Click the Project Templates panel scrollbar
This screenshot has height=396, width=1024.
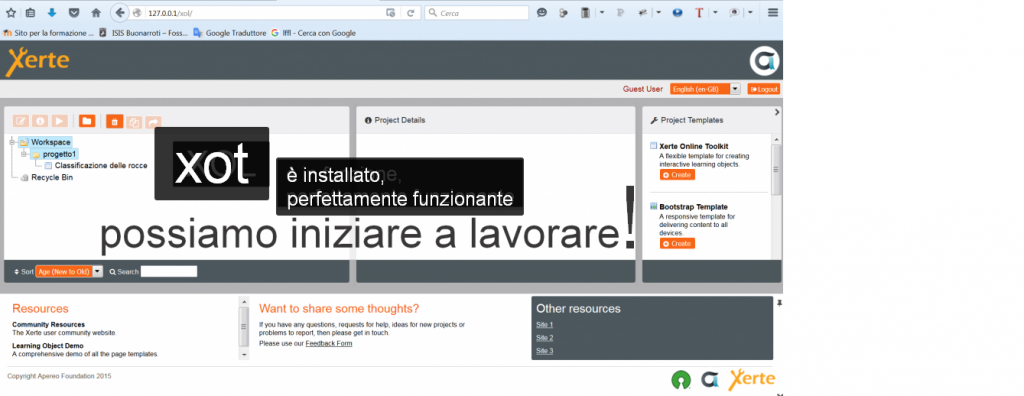[776, 169]
